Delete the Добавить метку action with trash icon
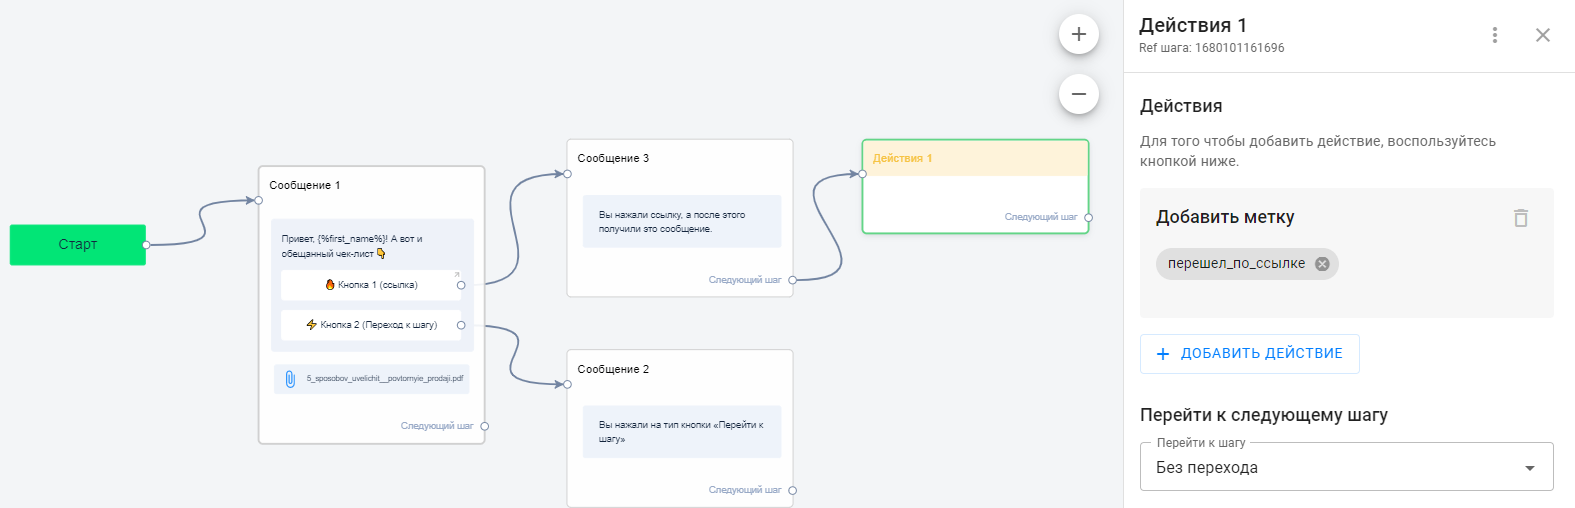Viewport: 1575px width, 508px height. (x=1520, y=218)
